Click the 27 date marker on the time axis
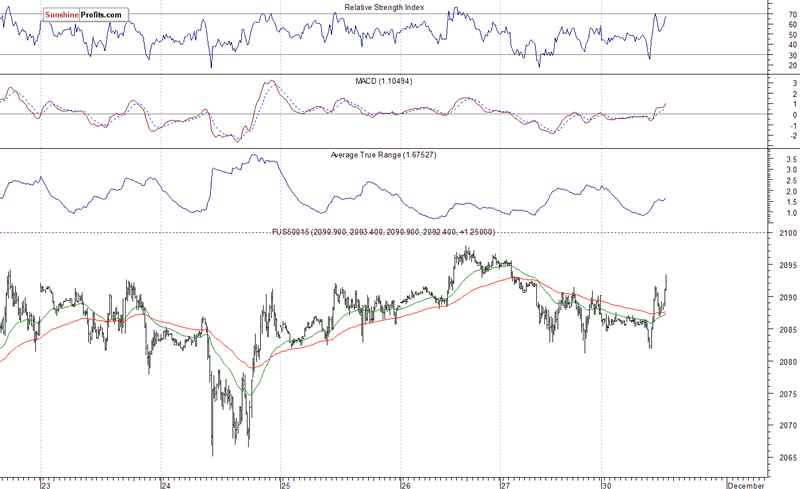Screen dimensions: 800x489 506,485
